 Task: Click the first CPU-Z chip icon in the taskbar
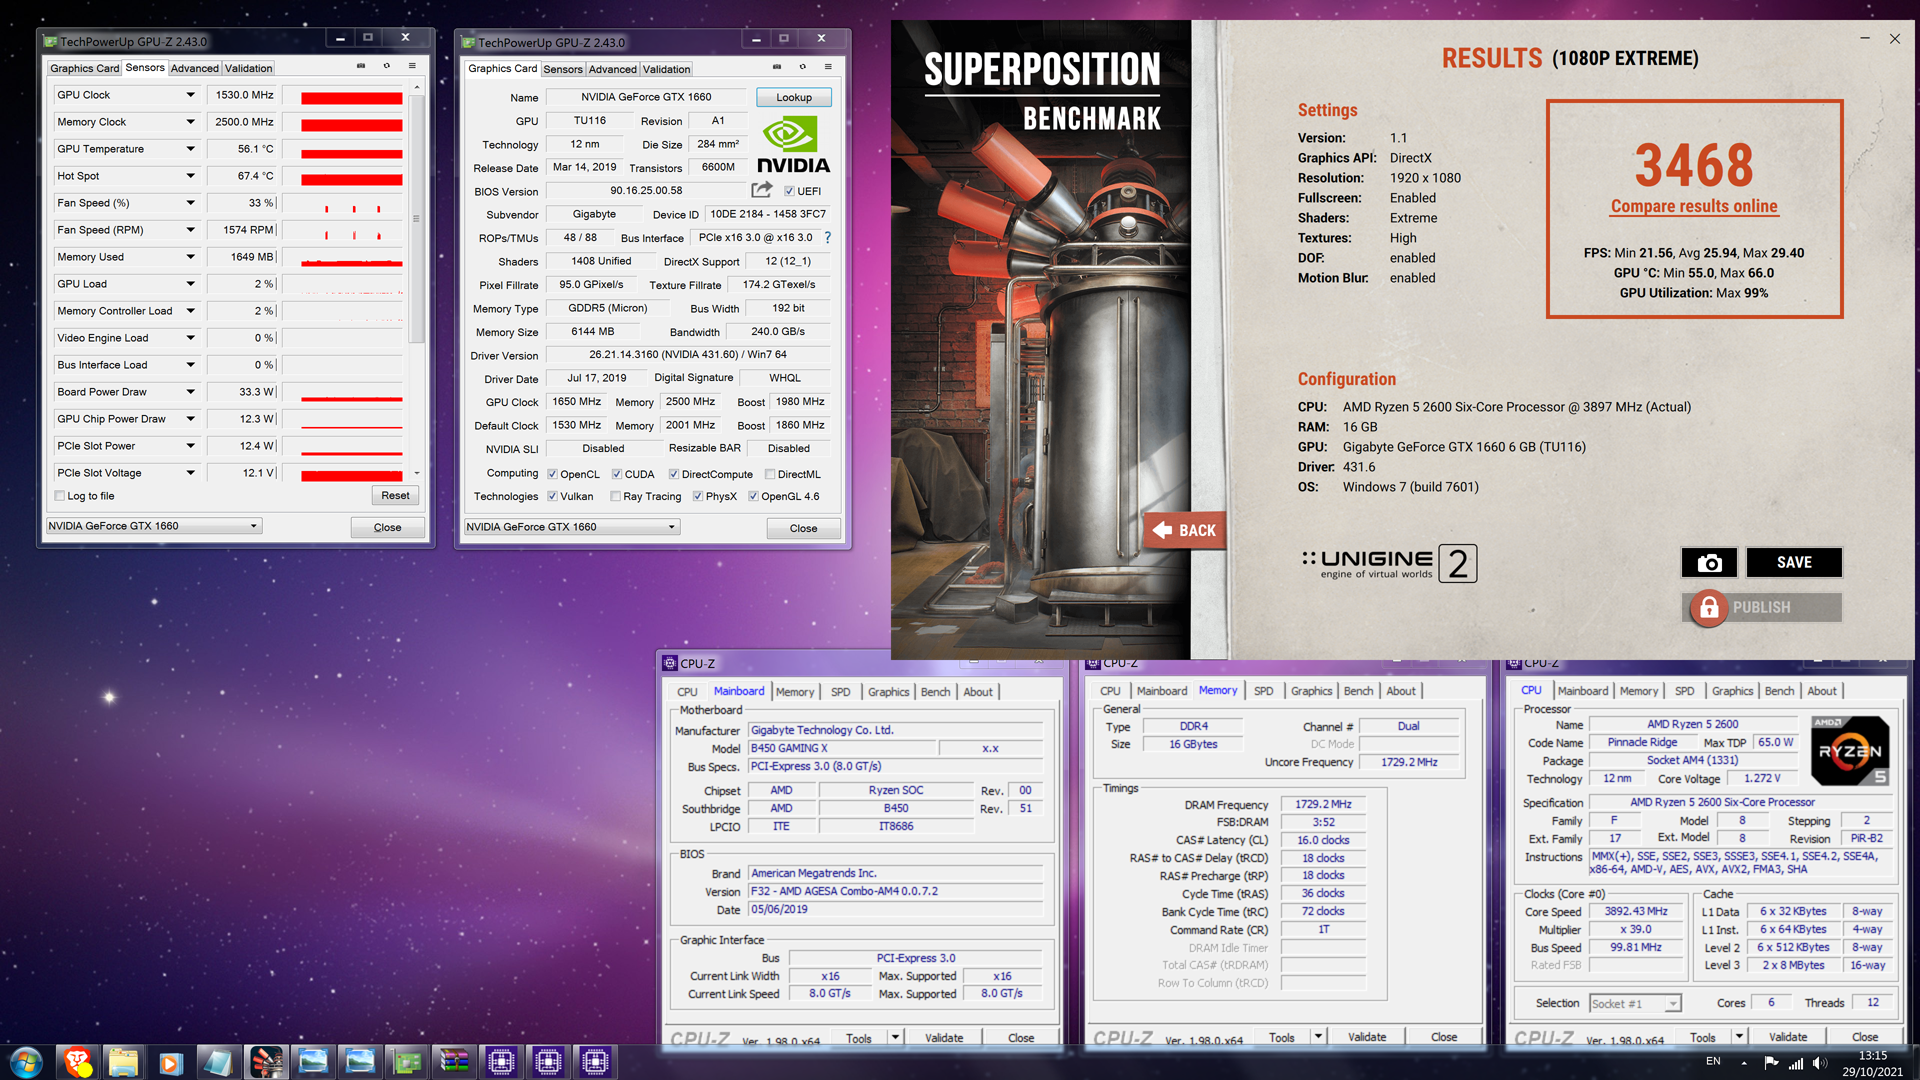point(501,1062)
